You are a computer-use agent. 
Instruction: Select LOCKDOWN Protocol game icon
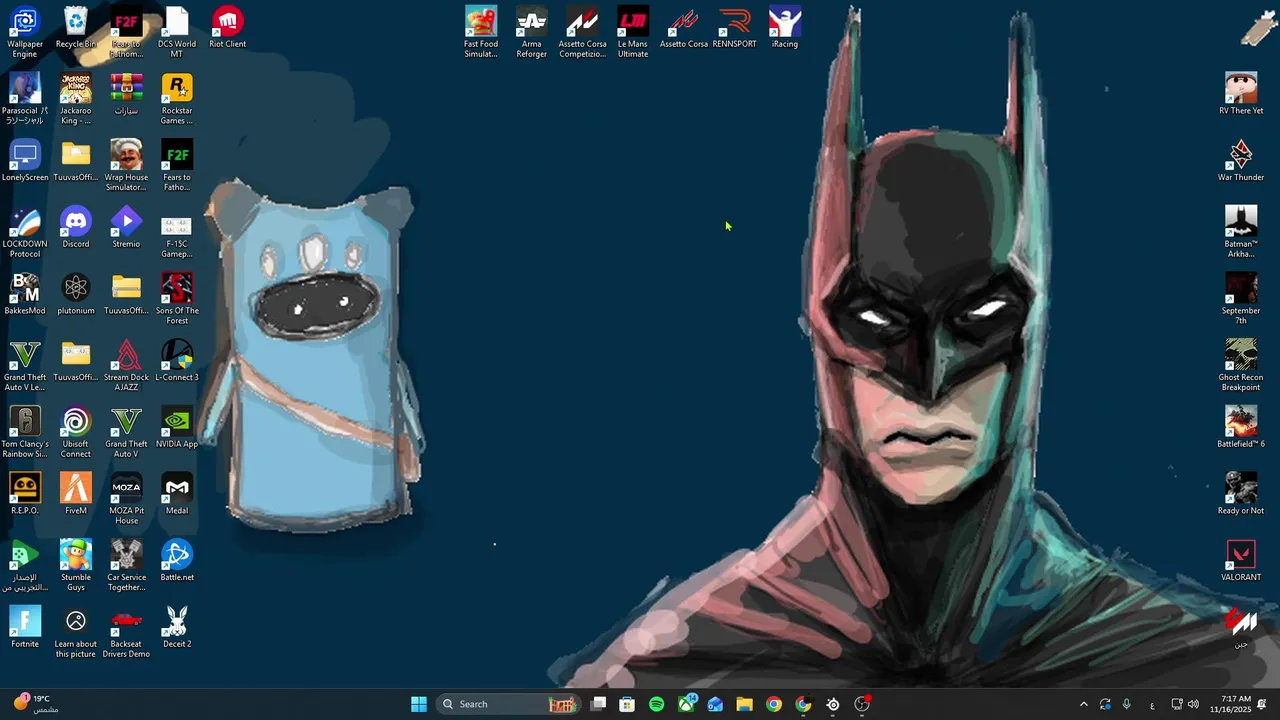pyautogui.click(x=25, y=233)
